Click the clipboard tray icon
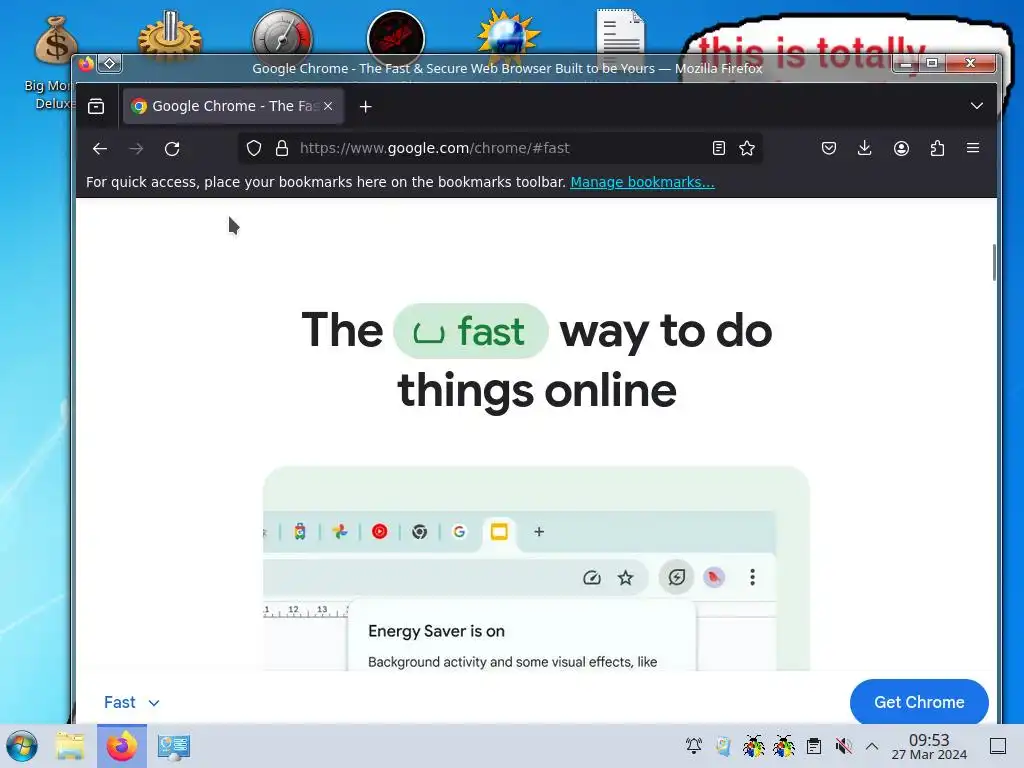The width and height of the screenshot is (1024, 768). tap(814, 746)
